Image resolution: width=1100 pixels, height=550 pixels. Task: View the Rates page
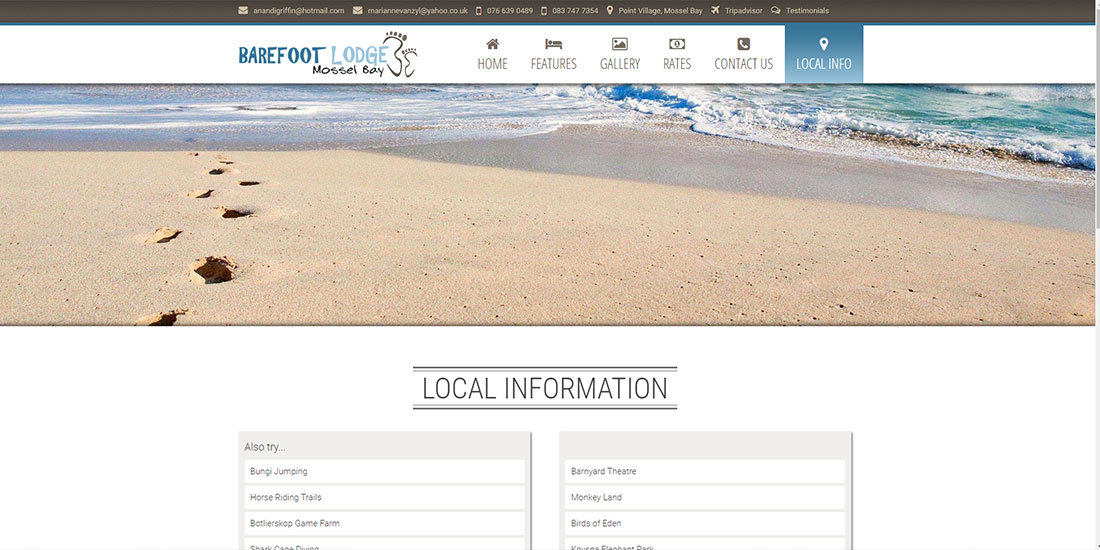click(x=677, y=54)
